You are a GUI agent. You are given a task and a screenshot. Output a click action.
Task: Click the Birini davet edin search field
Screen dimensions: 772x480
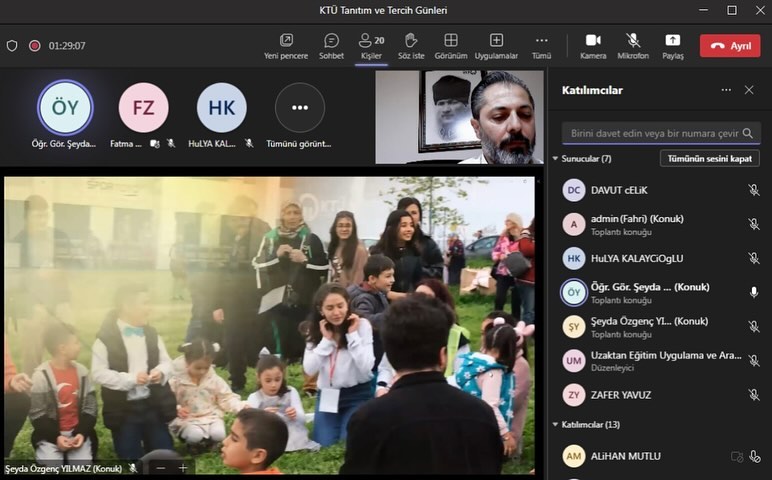click(651, 133)
